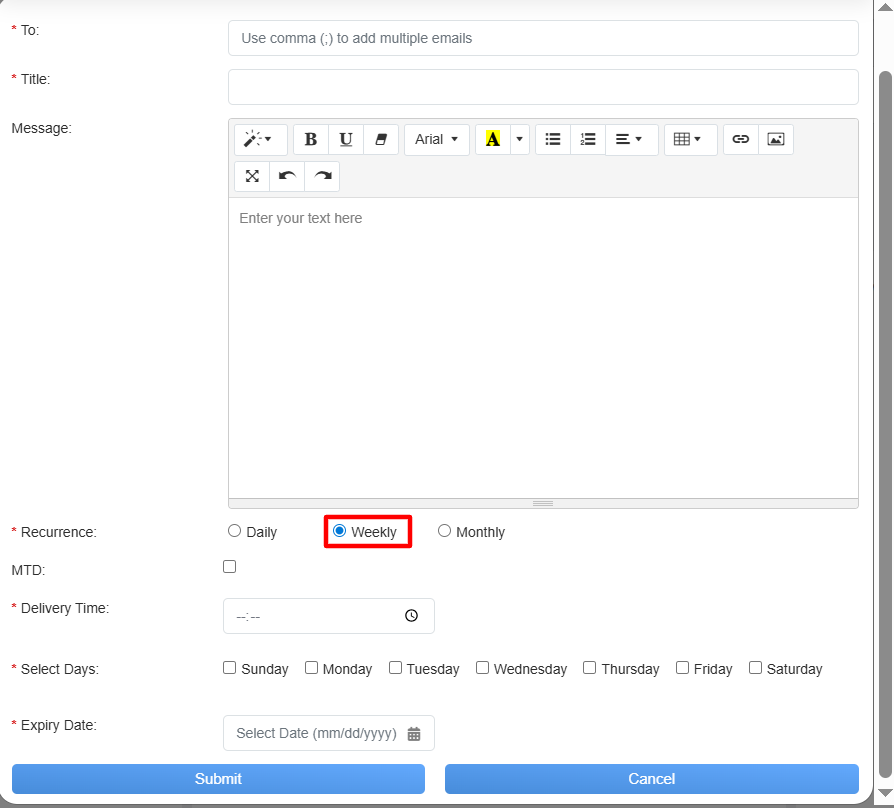Click the Cancel button
Viewport: 894px width, 808px height.
point(651,779)
